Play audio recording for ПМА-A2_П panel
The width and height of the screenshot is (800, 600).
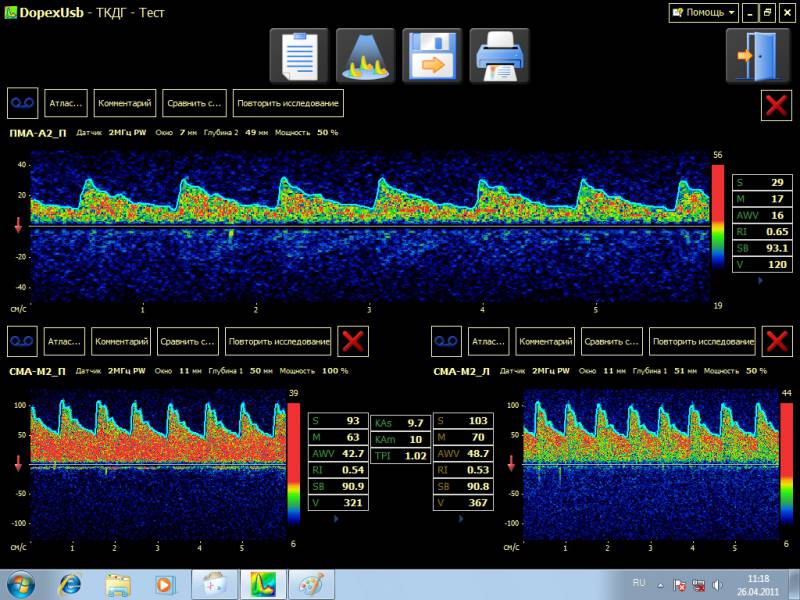coord(22,103)
